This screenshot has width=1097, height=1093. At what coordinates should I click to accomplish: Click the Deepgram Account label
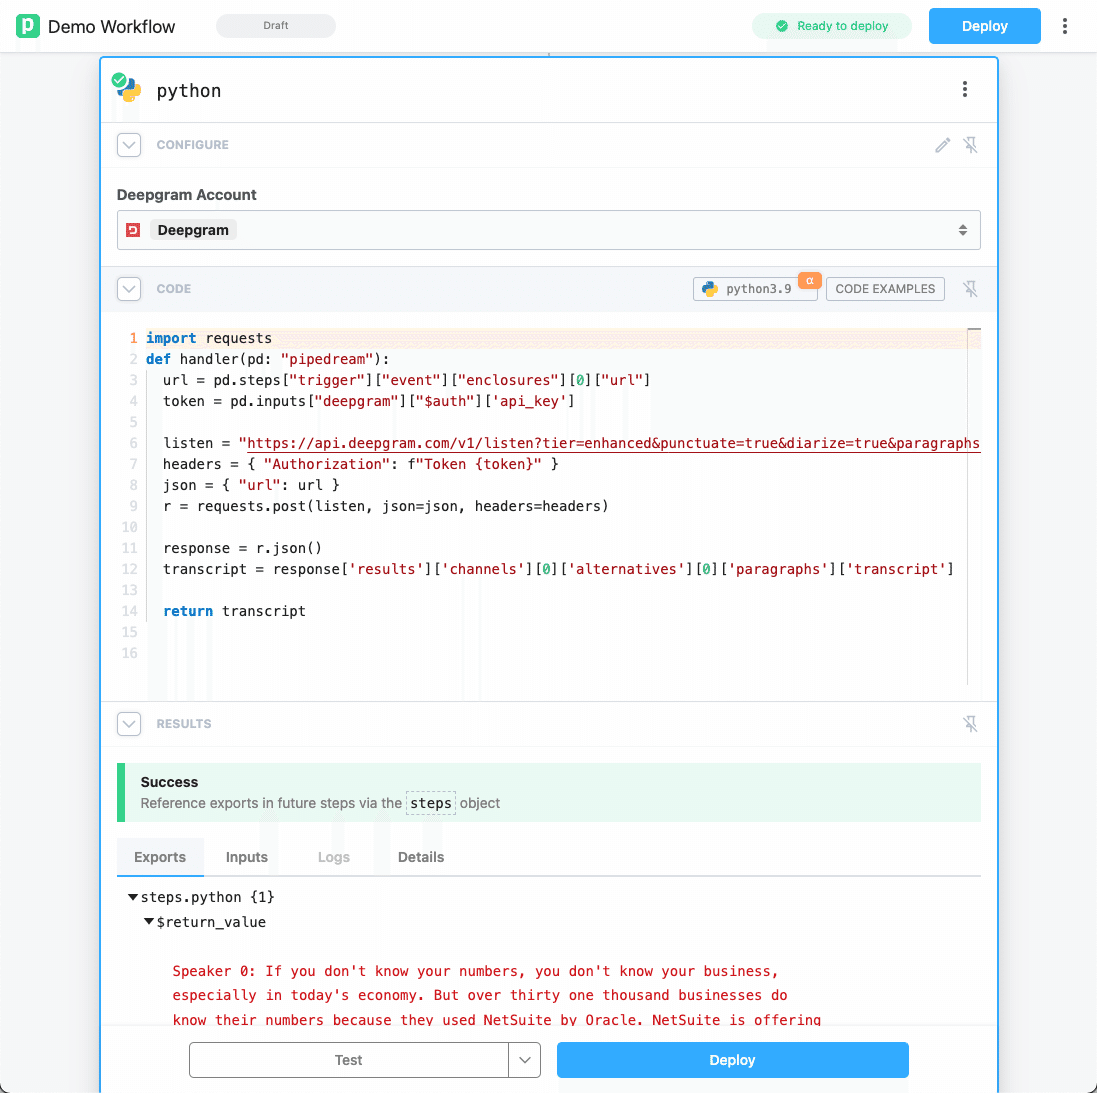click(187, 195)
